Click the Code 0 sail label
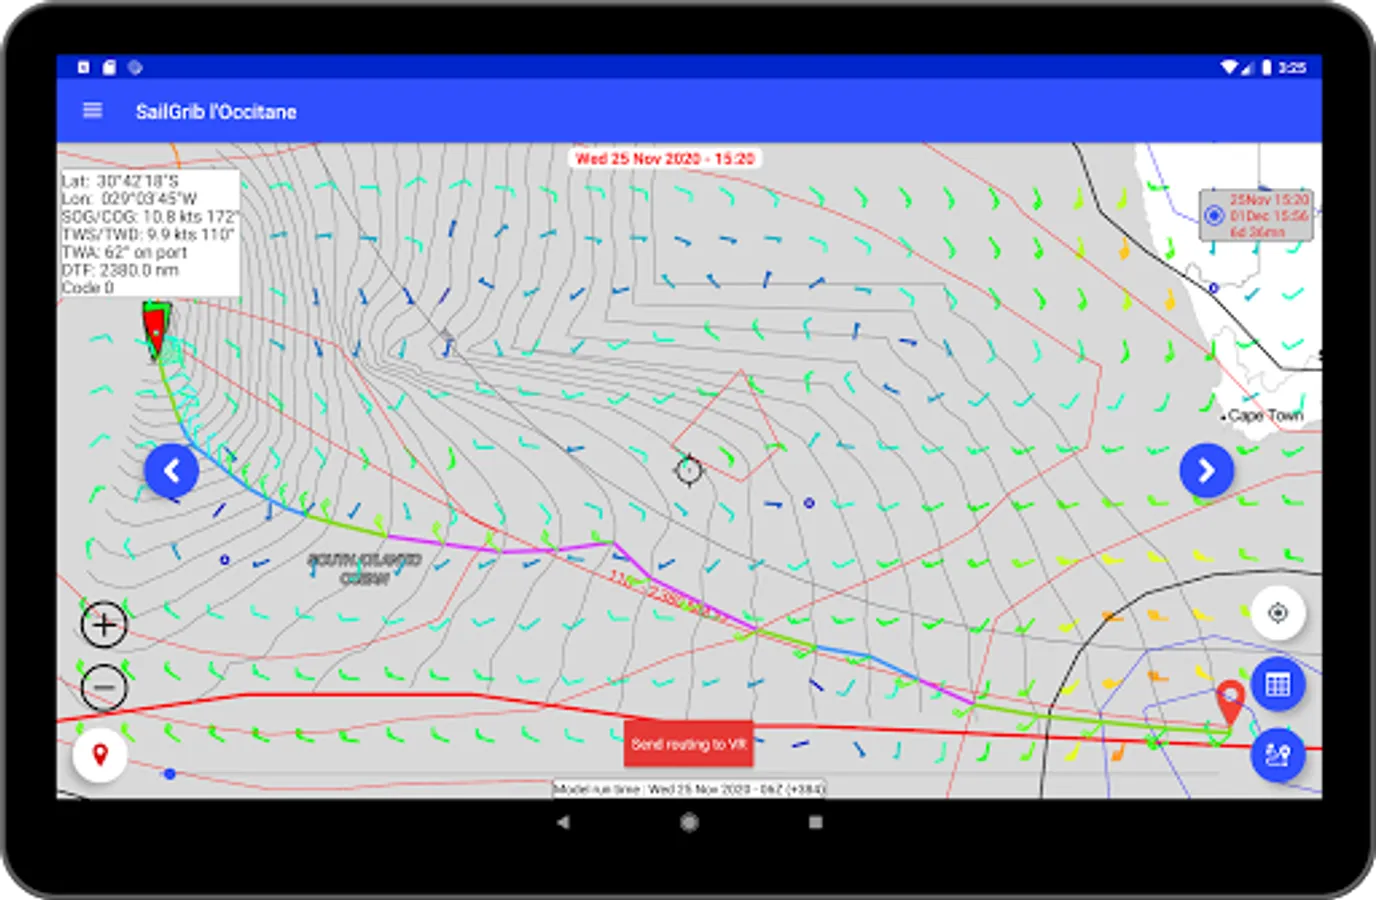 click(x=88, y=288)
